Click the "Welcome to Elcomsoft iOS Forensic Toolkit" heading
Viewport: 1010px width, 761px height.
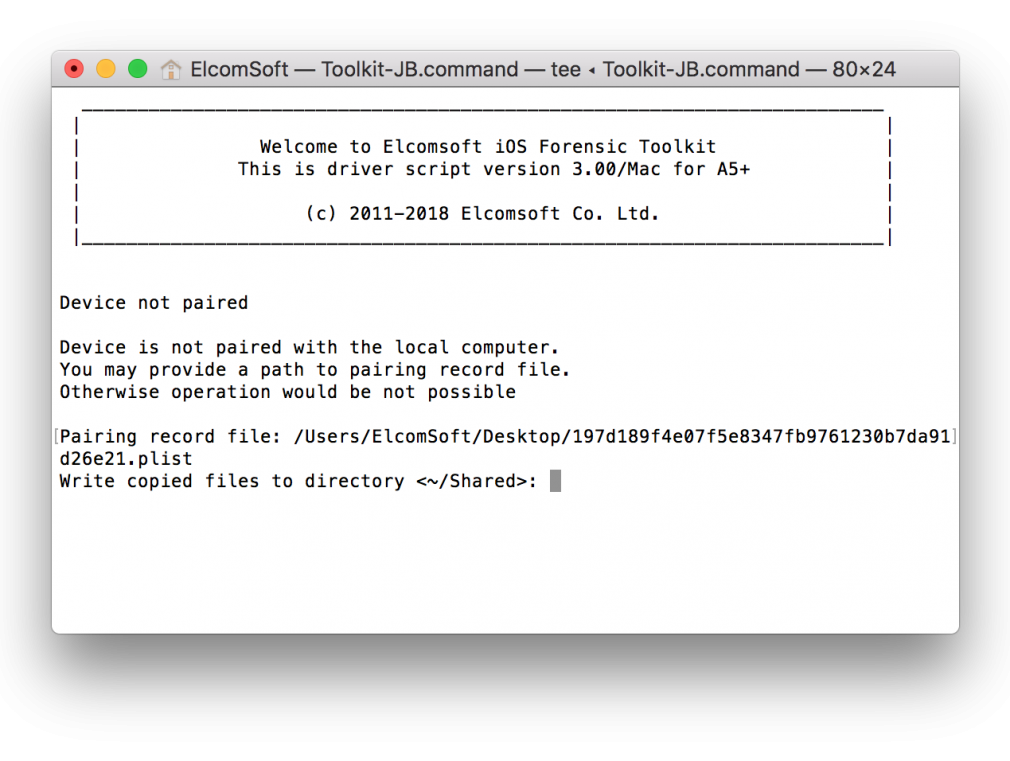click(x=488, y=147)
